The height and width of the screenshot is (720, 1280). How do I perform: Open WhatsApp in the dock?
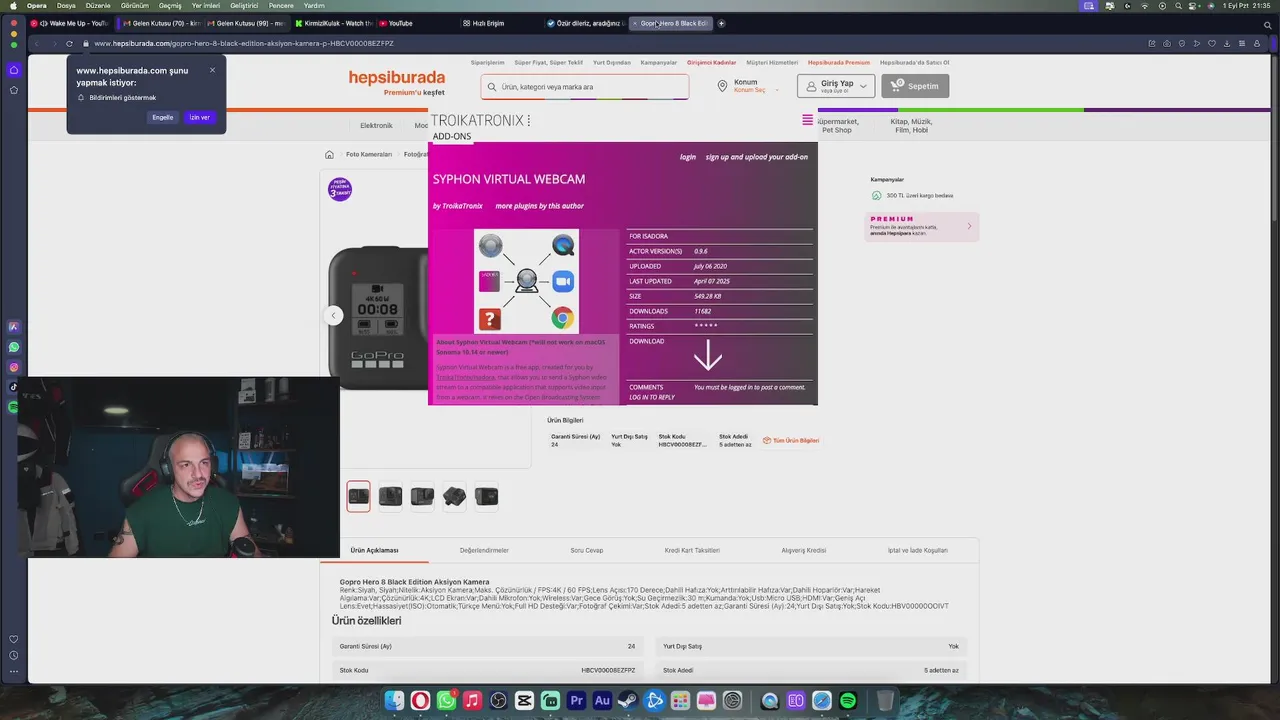446,701
